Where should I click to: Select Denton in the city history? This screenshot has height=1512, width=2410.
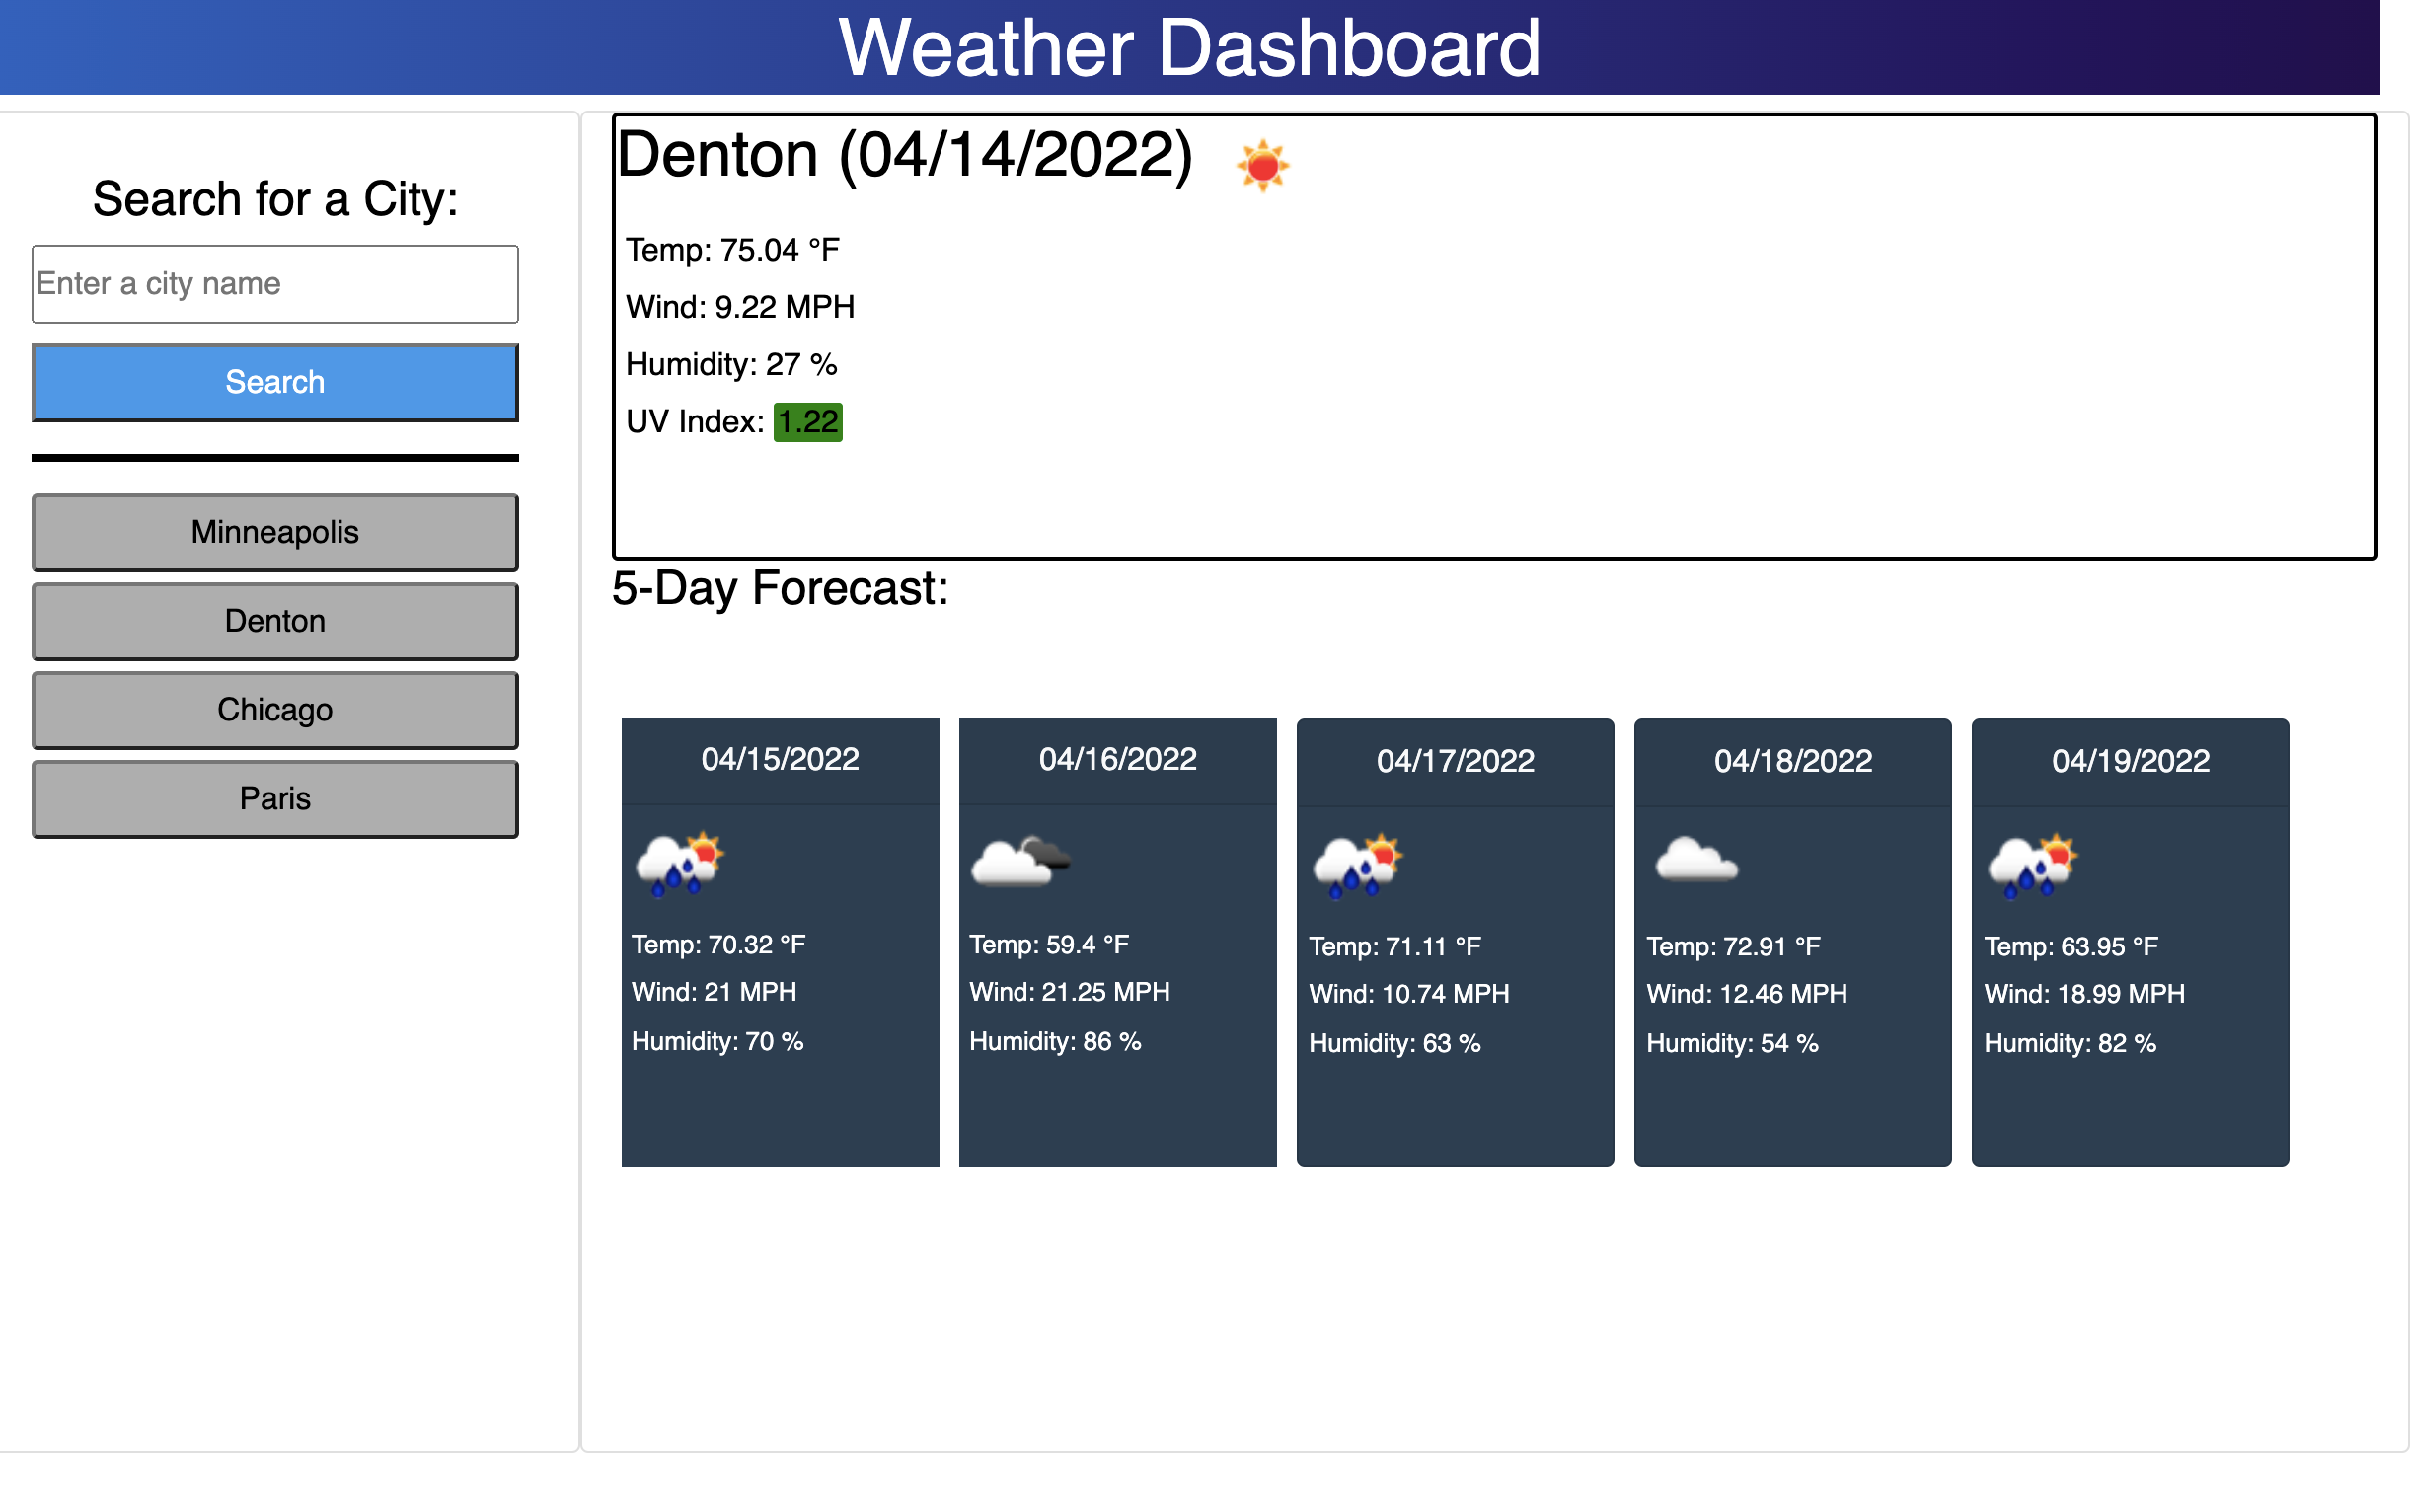(275, 621)
